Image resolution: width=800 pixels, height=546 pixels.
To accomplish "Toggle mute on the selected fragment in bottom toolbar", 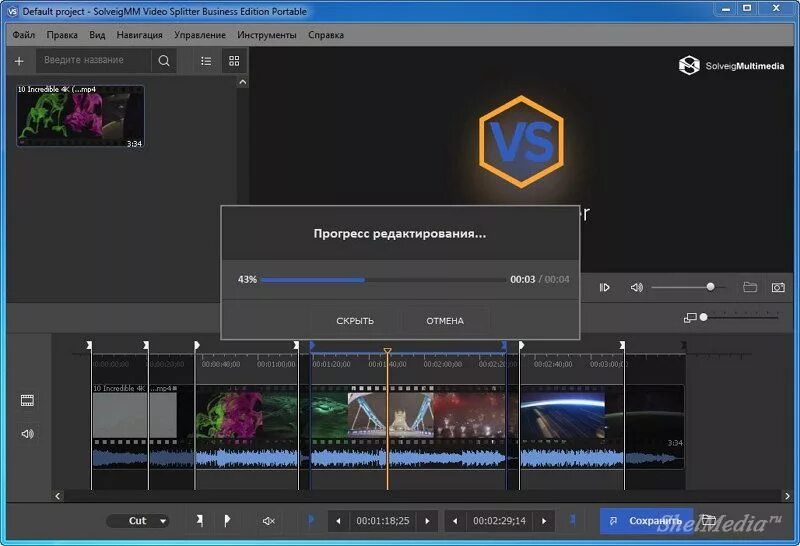I will 268,521.
